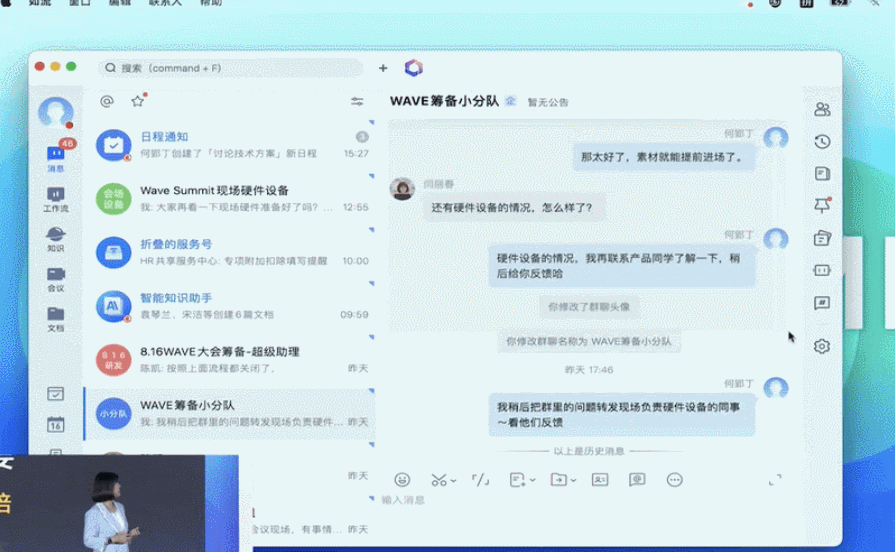895x552 pixels.
Task: Click the 暂无公告 announcement text
Action: 548,102
